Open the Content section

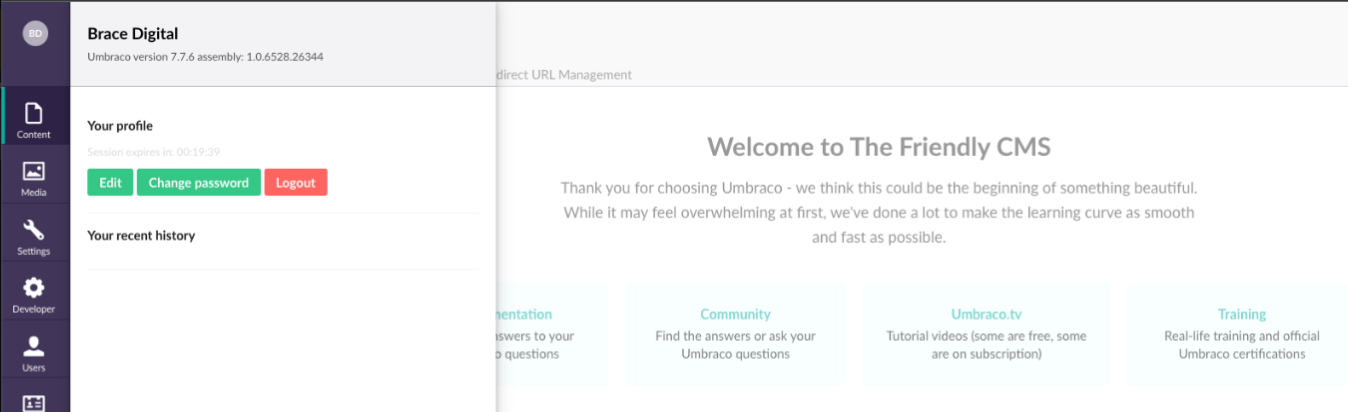tap(34, 116)
